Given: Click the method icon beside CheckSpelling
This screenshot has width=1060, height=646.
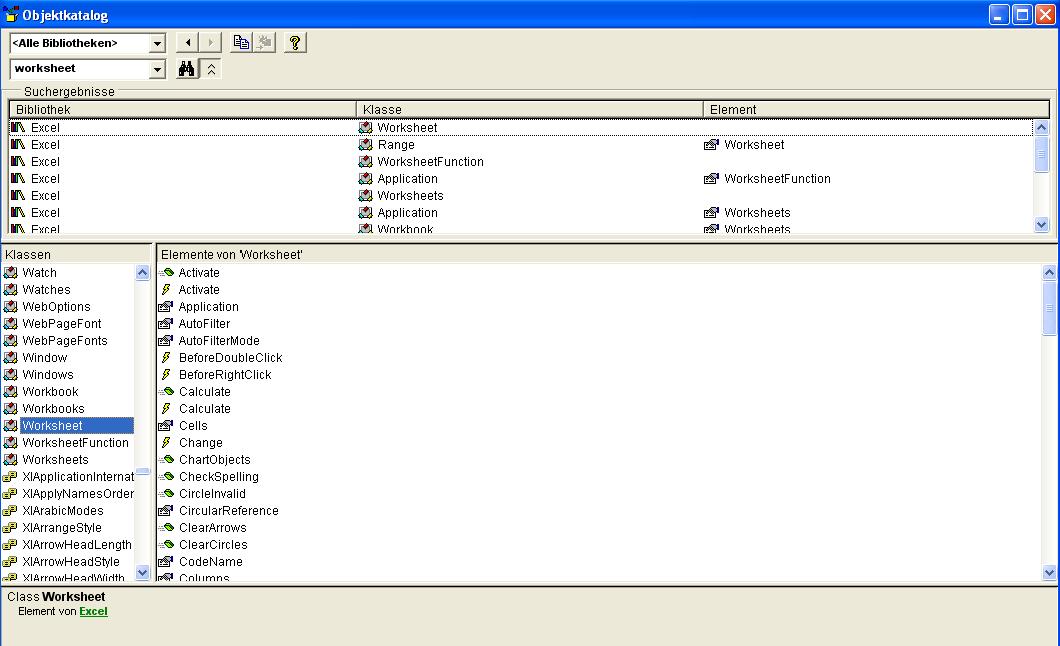Looking at the screenshot, I should [x=166, y=476].
